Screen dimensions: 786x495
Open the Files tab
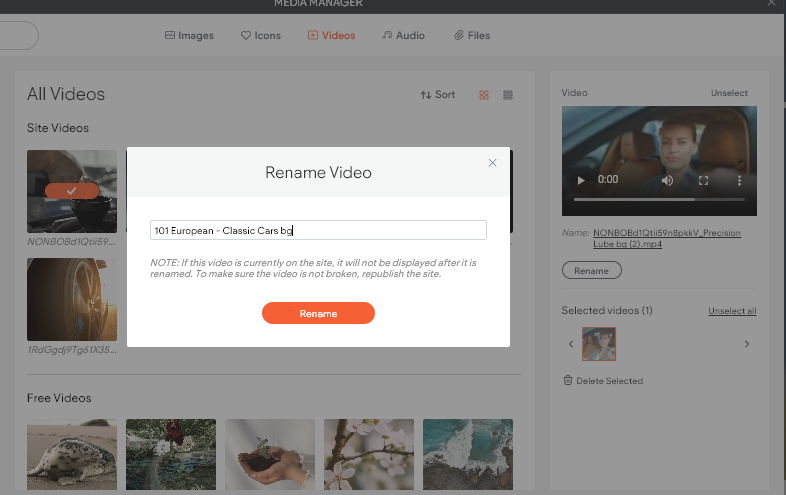472,35
